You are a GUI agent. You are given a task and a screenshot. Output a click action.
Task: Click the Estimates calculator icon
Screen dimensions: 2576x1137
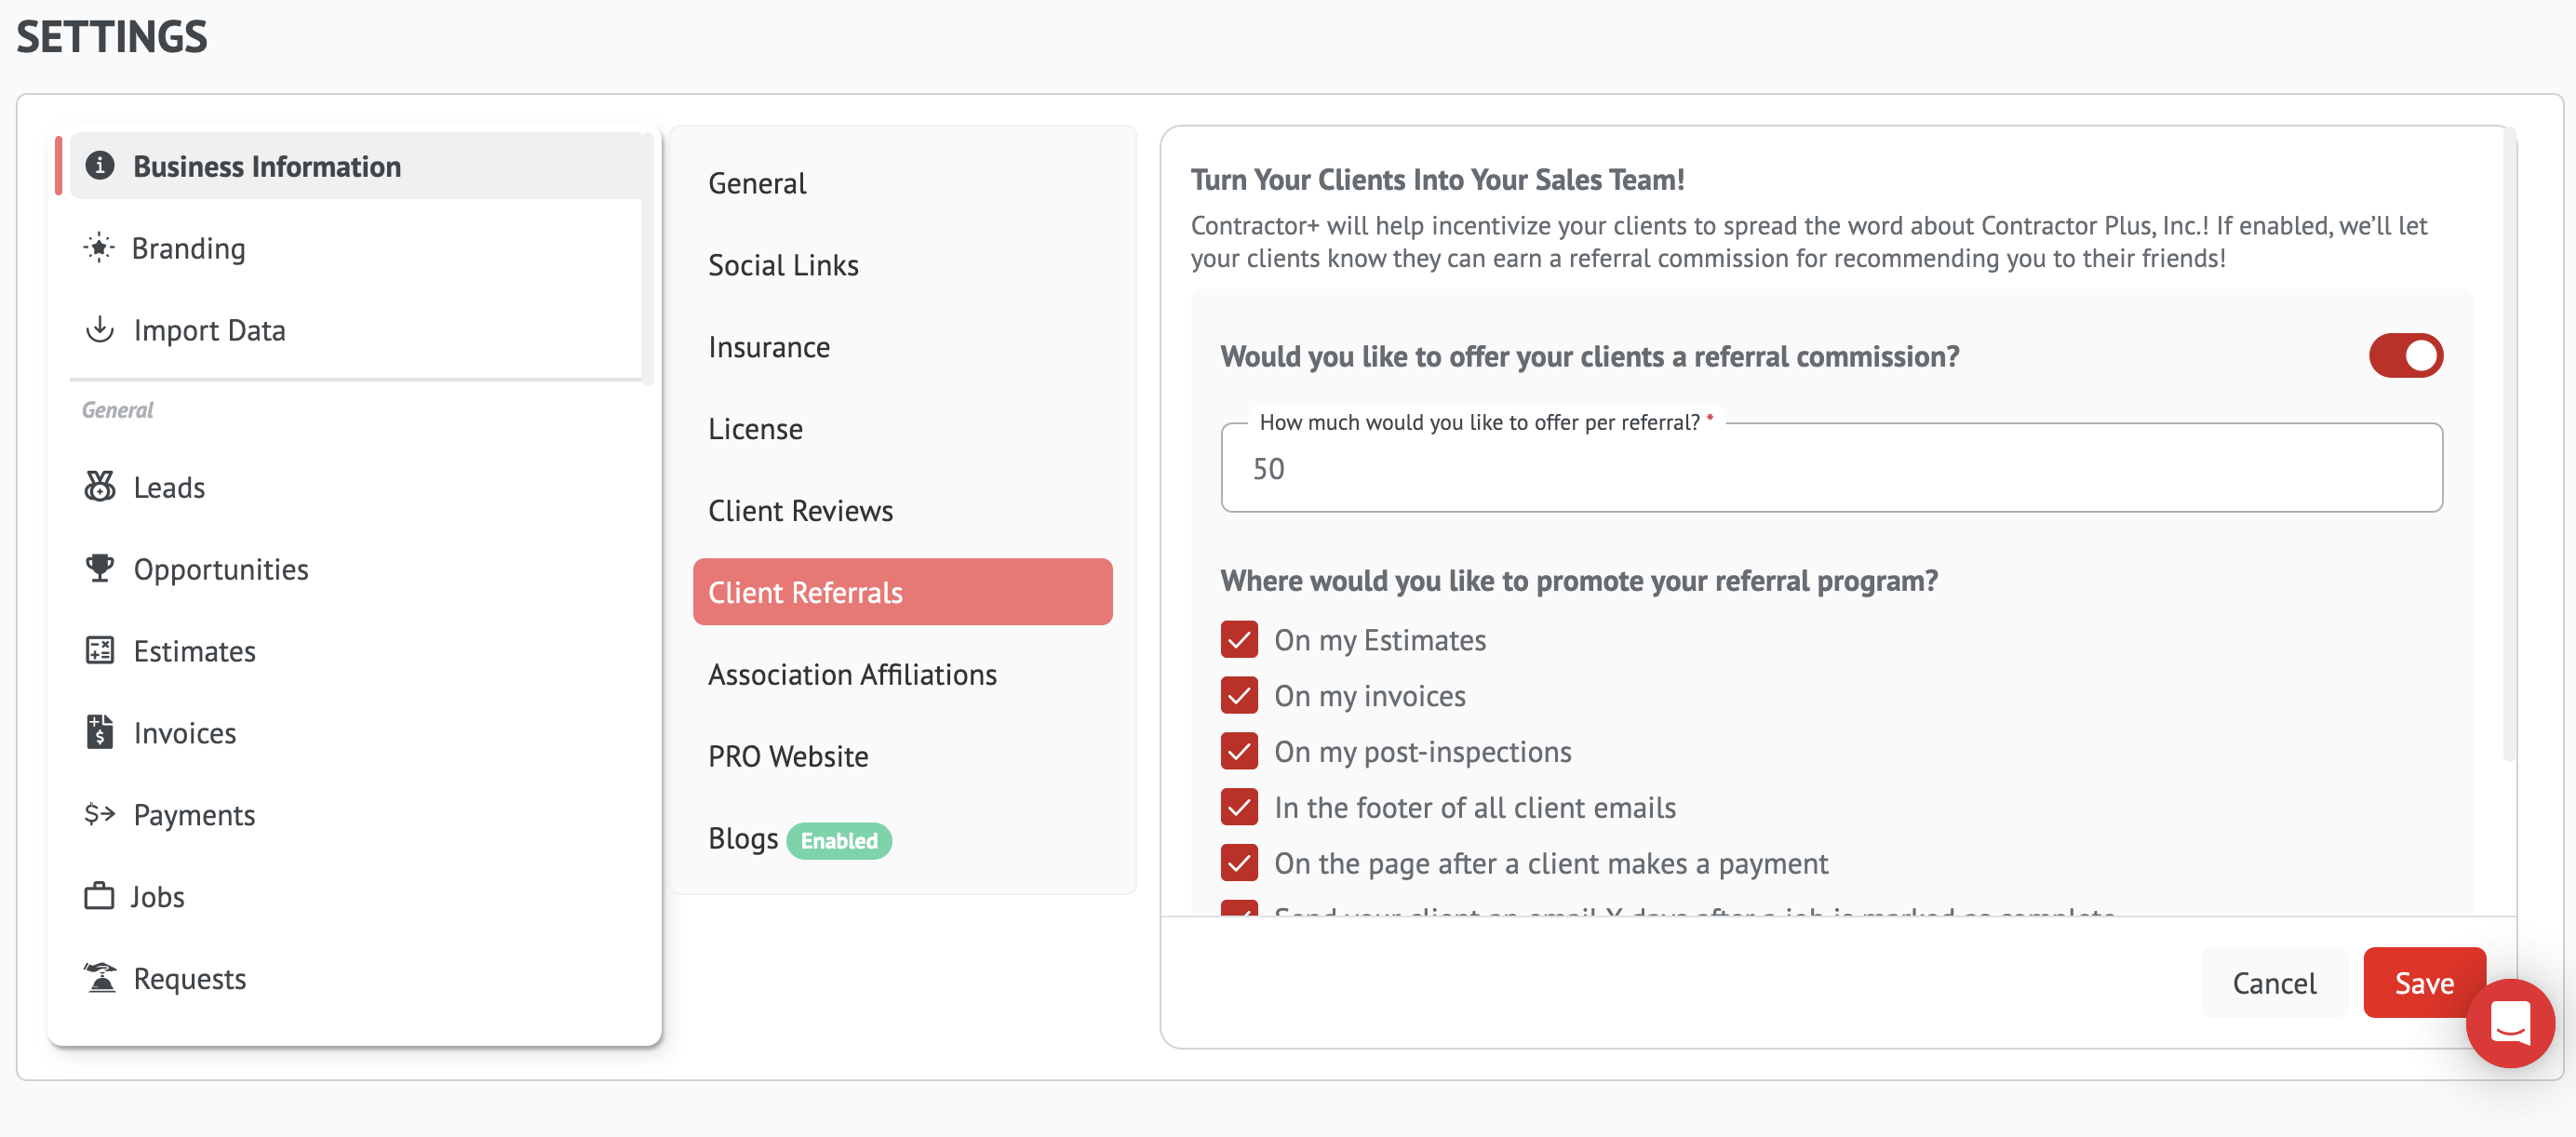click(100, 650)
